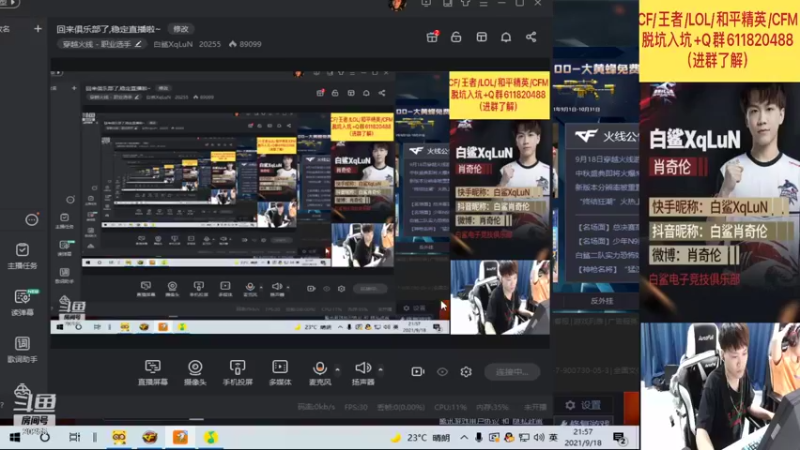This screenshot has height=450, width=800.
Task: Open notifications bell icon
Action: pos(506,37)
